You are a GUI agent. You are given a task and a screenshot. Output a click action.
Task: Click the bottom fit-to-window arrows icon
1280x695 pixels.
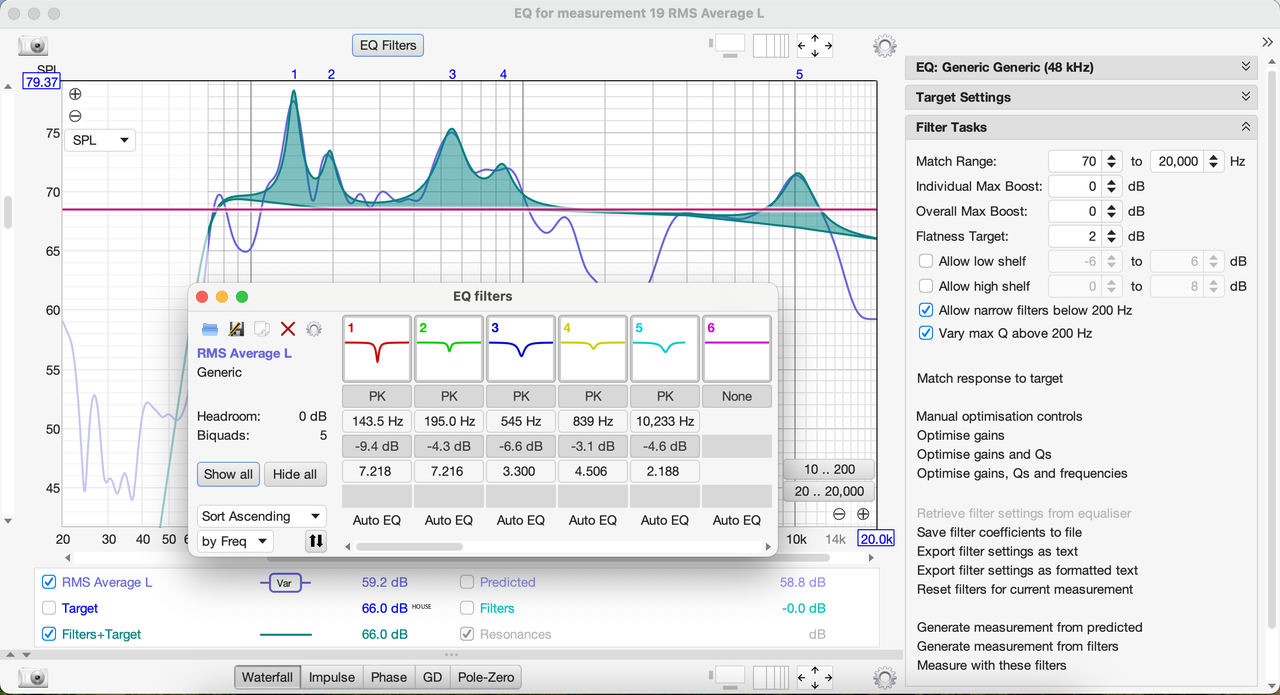814,678
